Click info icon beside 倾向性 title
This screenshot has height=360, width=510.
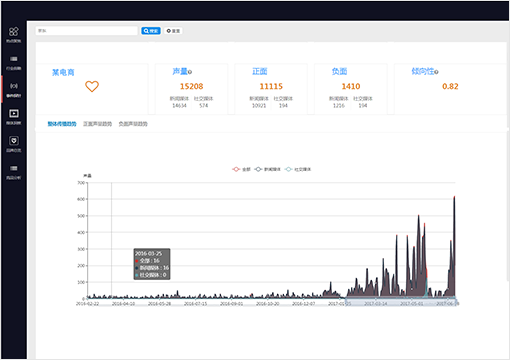pos(436,72)
